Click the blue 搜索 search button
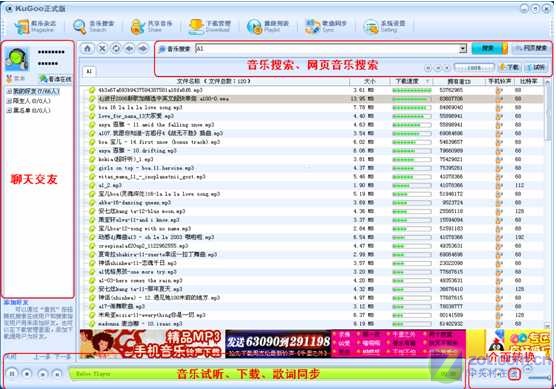Screen dimensions: 556x389 [487, 48]
